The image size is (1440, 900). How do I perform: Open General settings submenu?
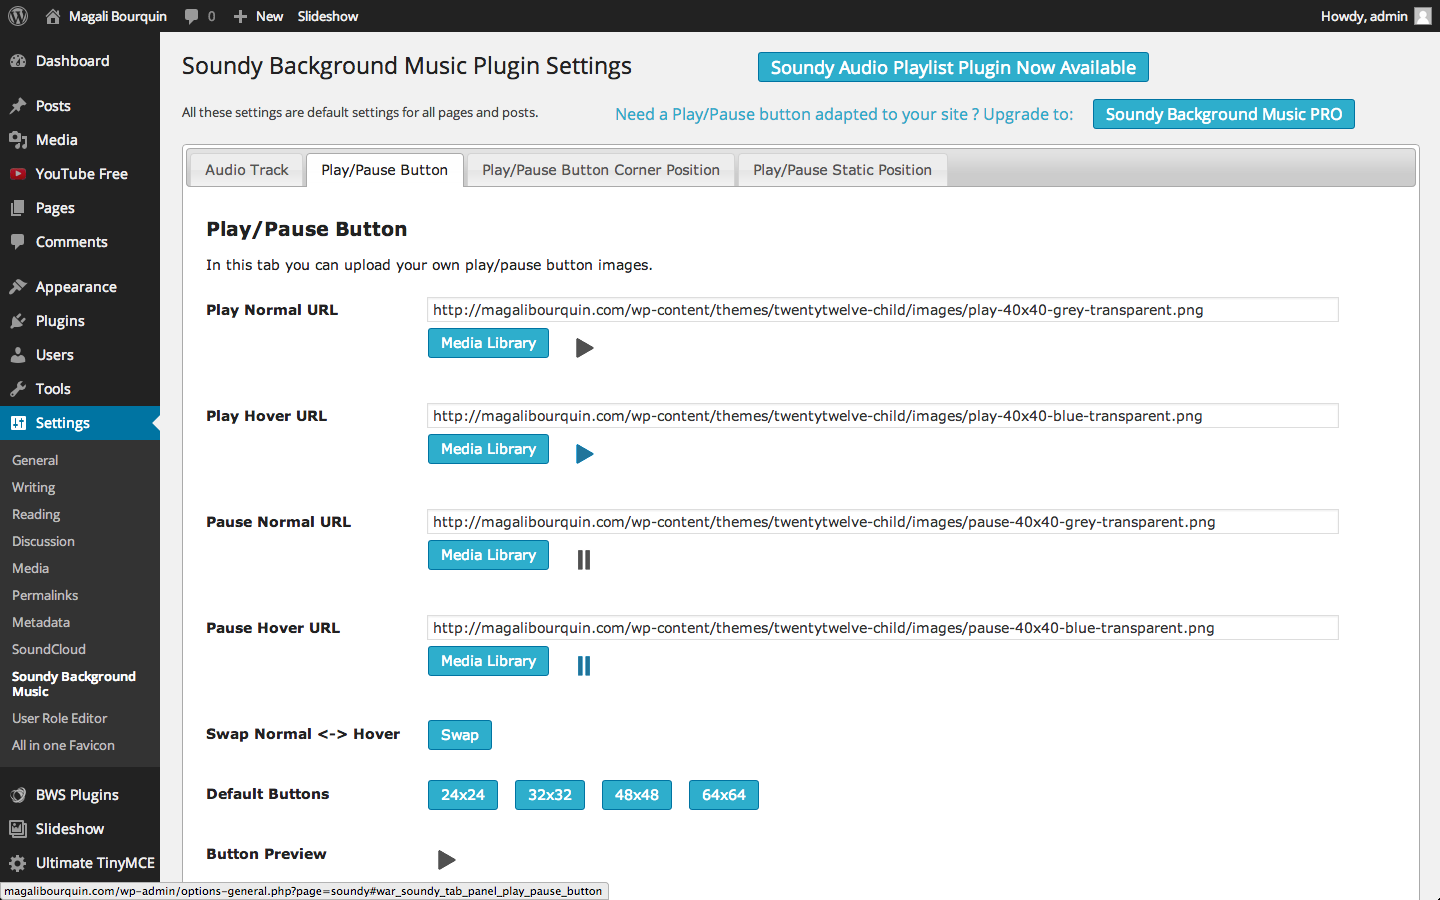[x=35, y=460]
